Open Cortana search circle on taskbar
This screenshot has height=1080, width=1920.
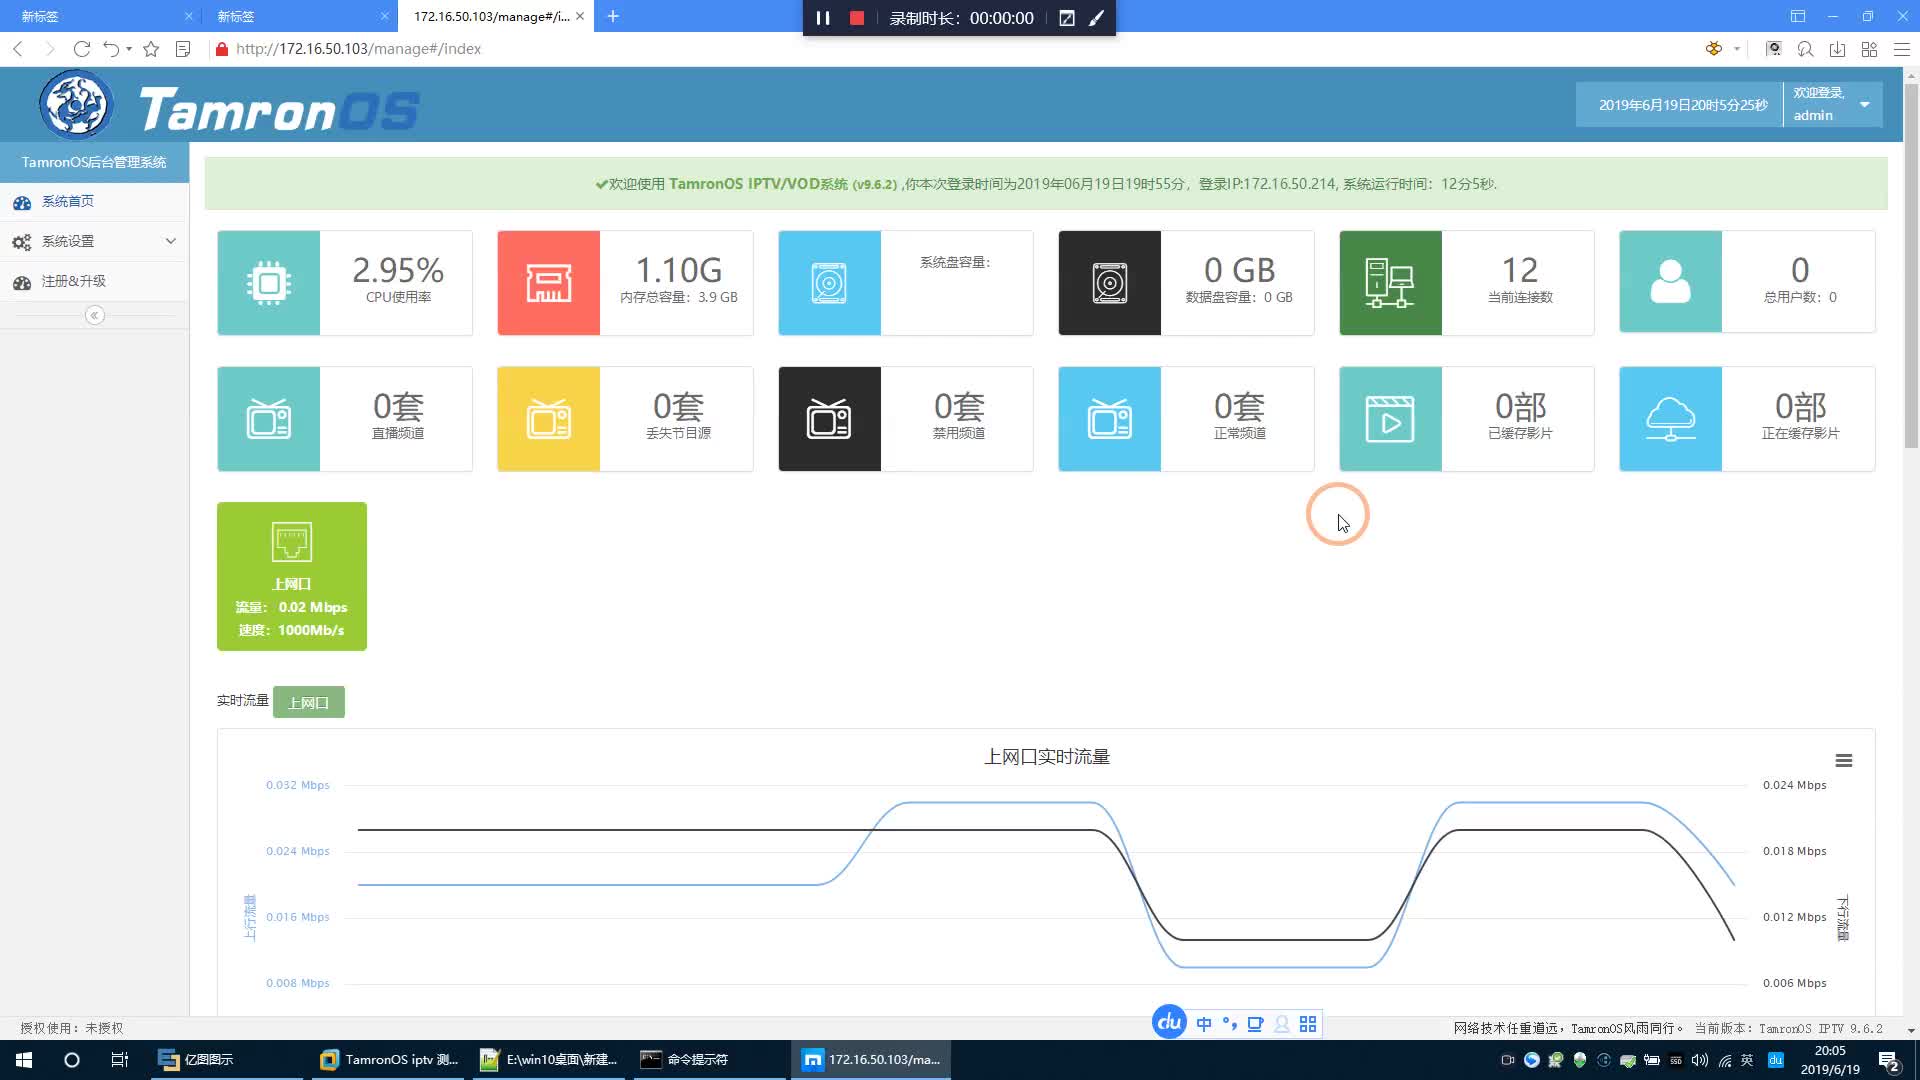tap(71, 1060)
